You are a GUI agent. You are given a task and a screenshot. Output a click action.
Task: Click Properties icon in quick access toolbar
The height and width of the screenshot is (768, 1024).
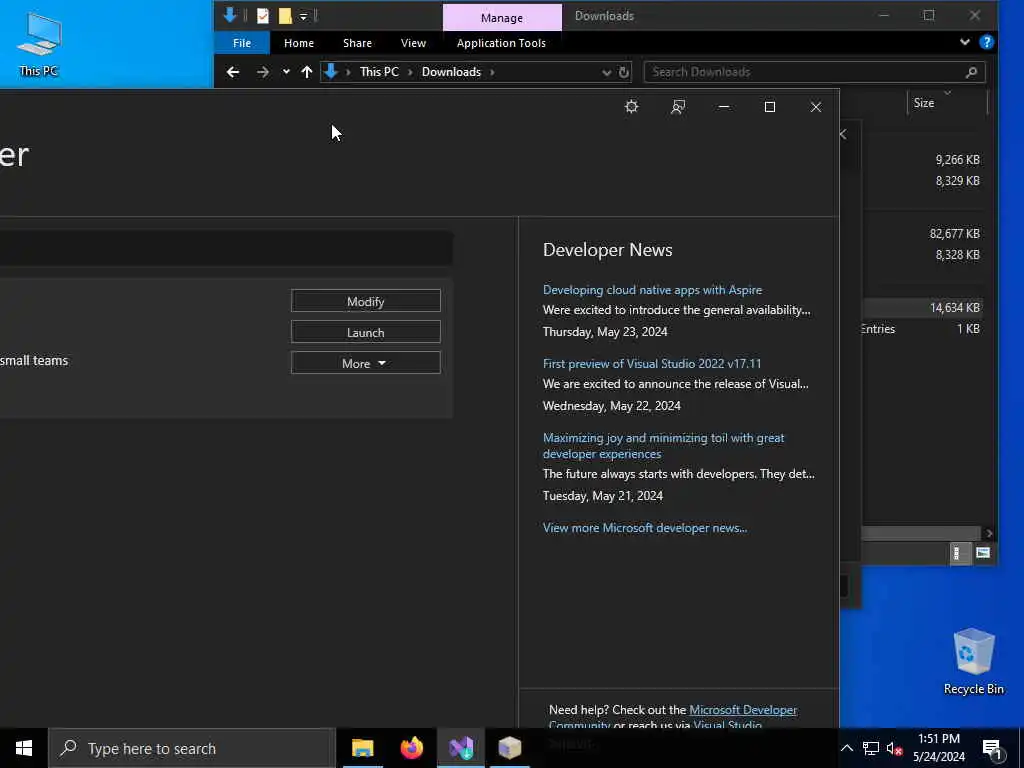click(263, 16)
